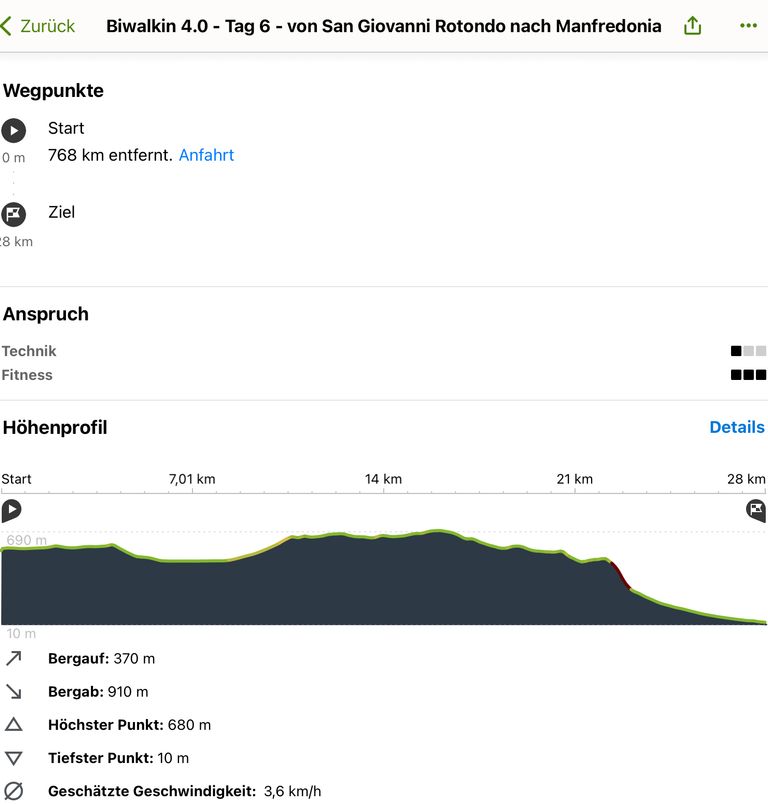Tap the Tiefster Punkt inverted triangle icon
The height and width of the screenshot is (805, 768).
[x=14, y=758]
